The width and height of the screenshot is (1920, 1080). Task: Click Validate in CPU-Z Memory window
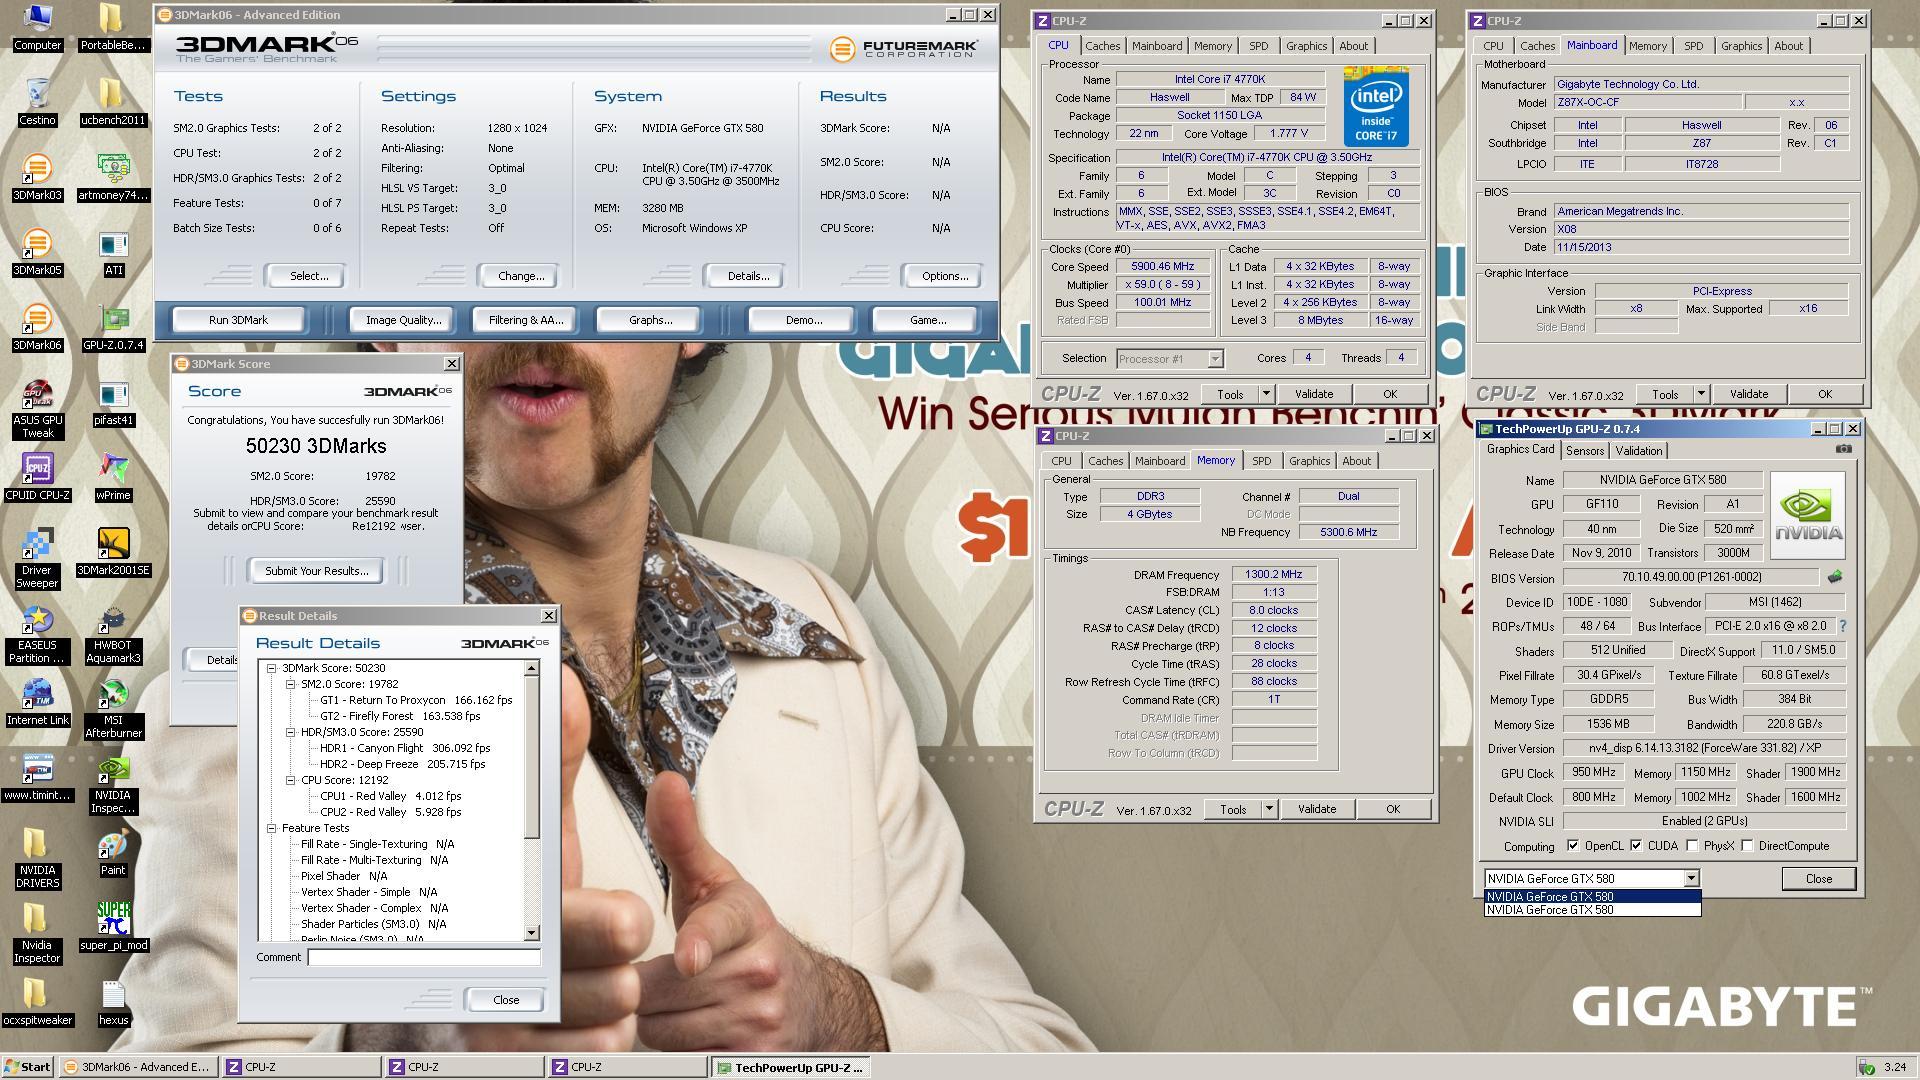[1316, 809]
